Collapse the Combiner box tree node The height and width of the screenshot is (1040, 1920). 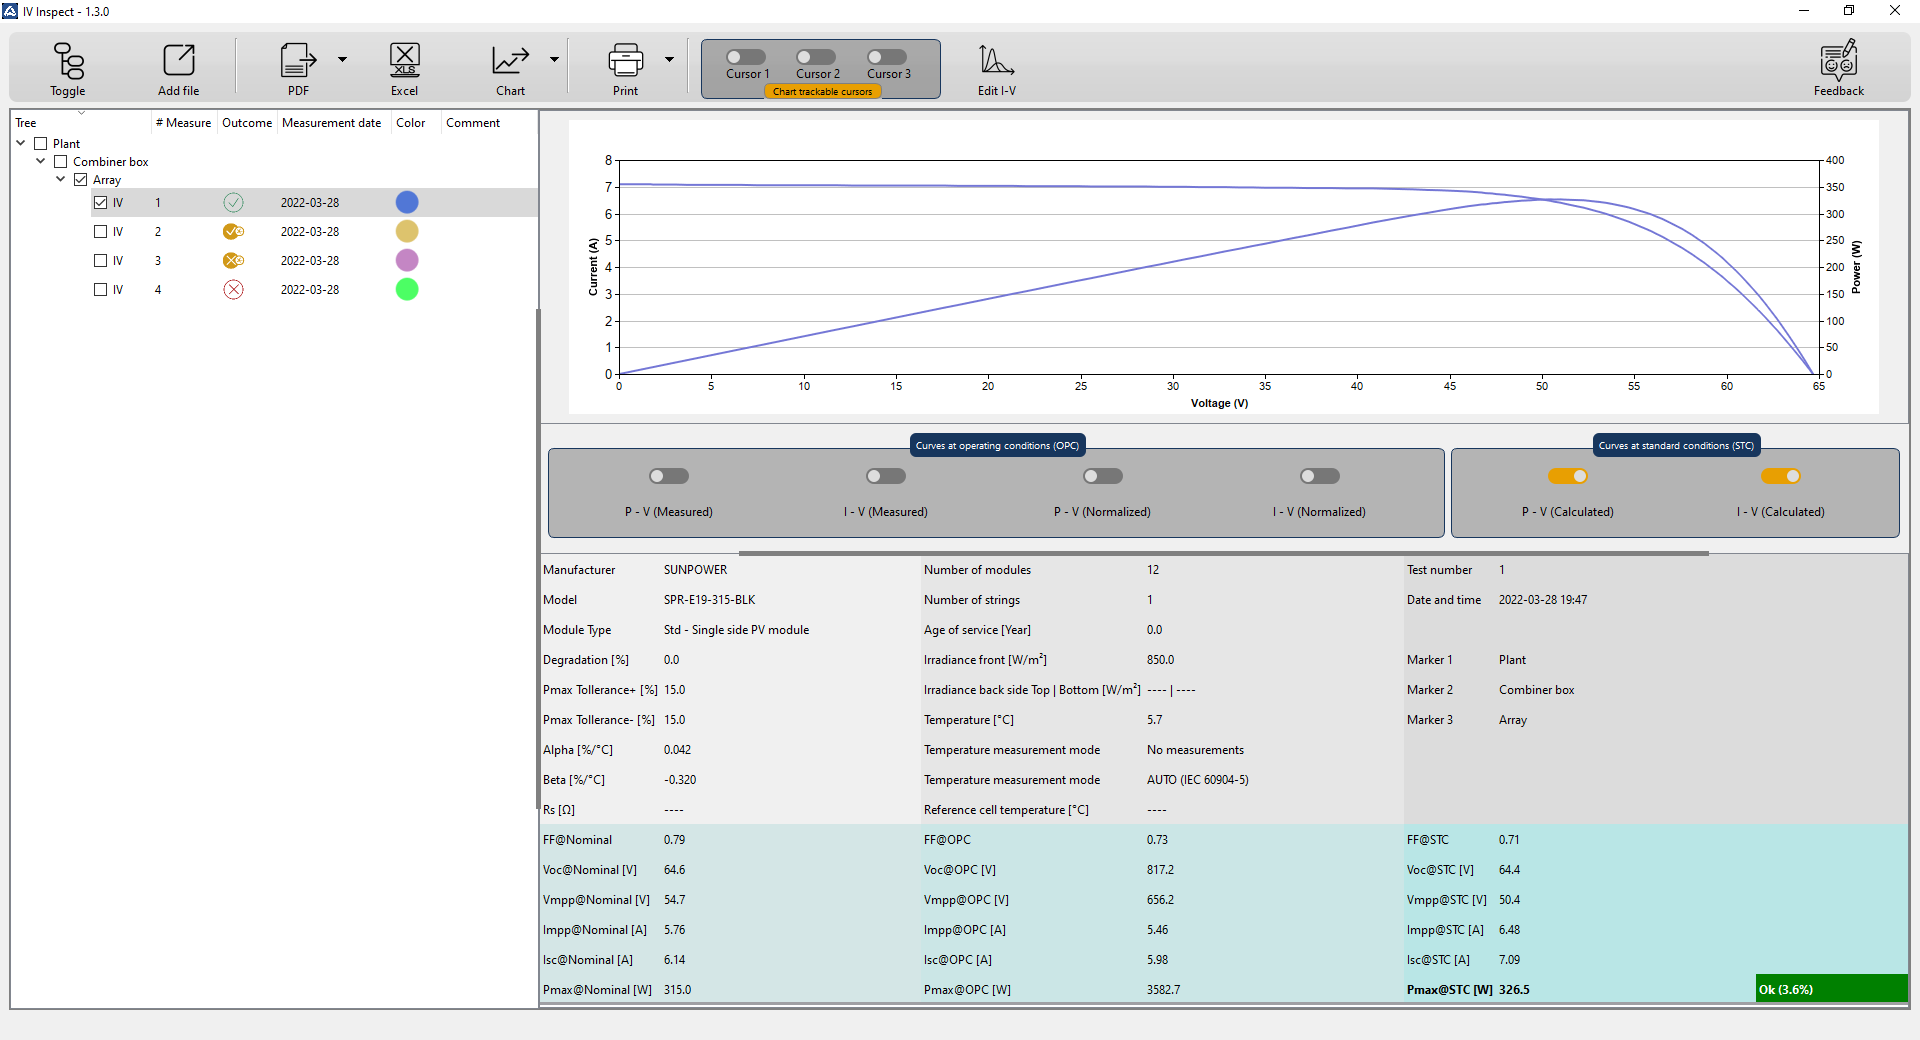tap(41, 161)
